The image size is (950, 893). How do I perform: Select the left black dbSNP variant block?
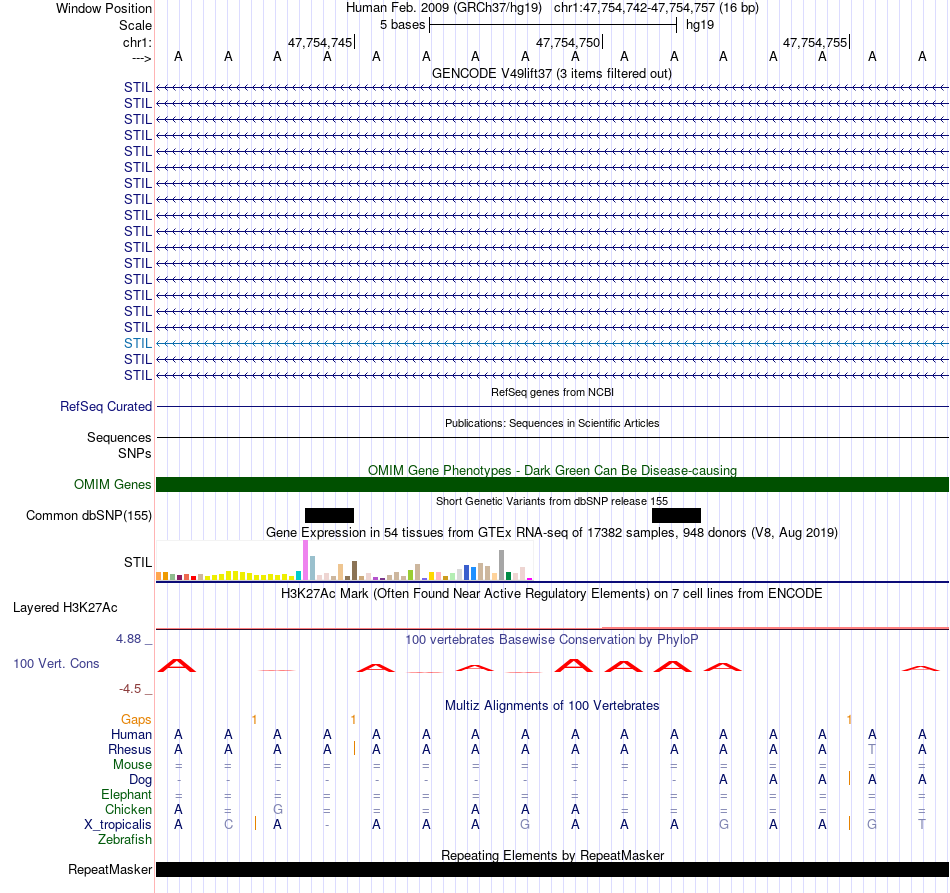tap(329, 516)
